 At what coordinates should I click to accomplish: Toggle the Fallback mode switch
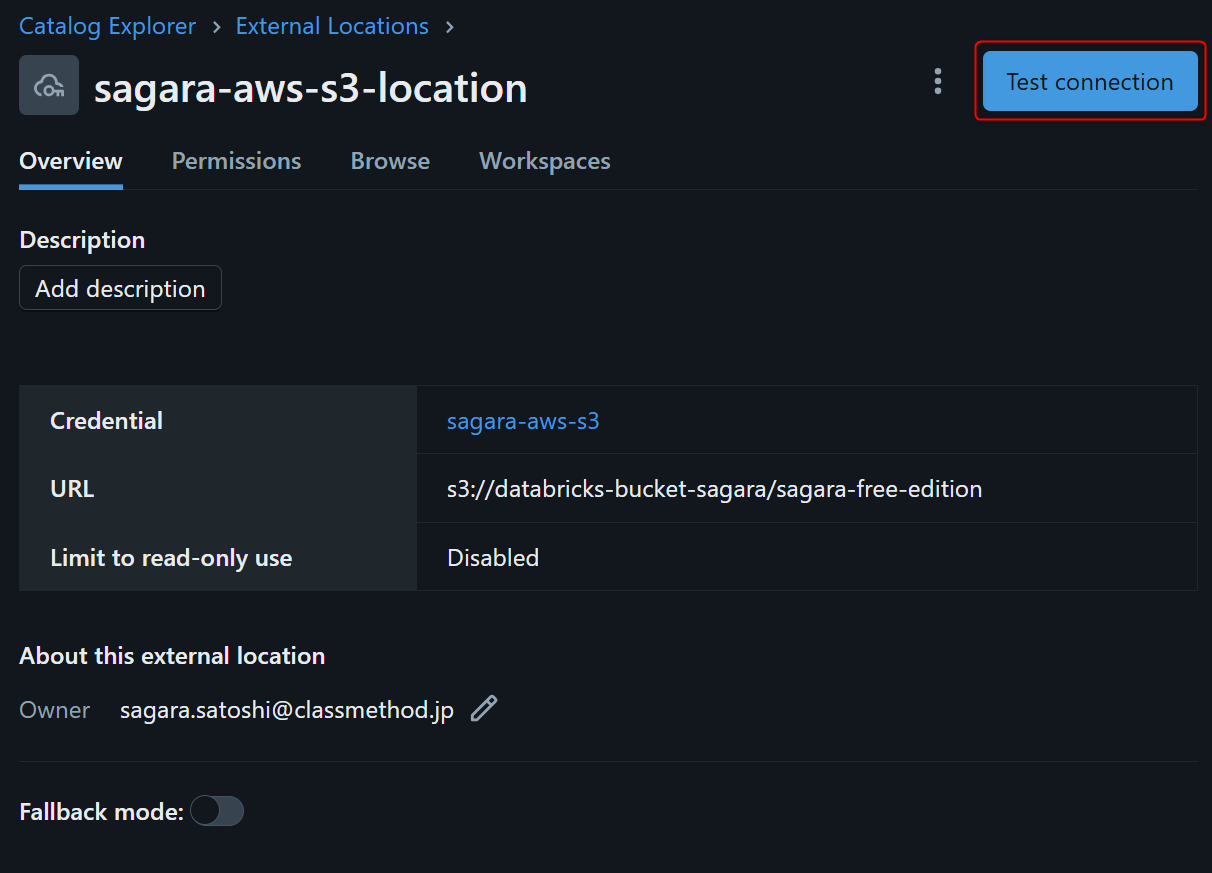(217, 811)
